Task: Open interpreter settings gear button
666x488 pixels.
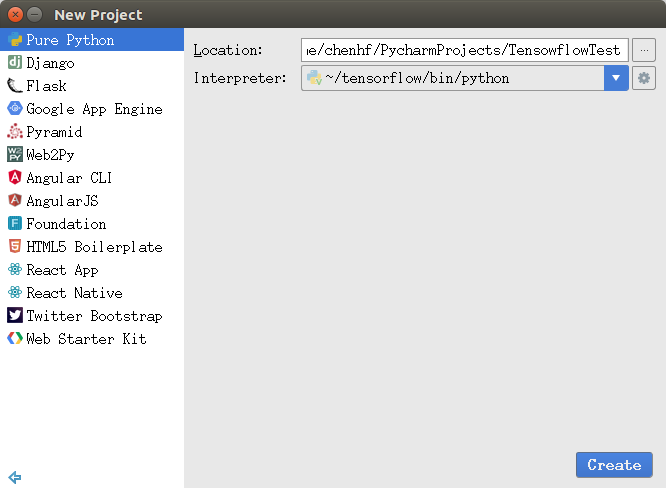Action: click(x=644, y=78)
